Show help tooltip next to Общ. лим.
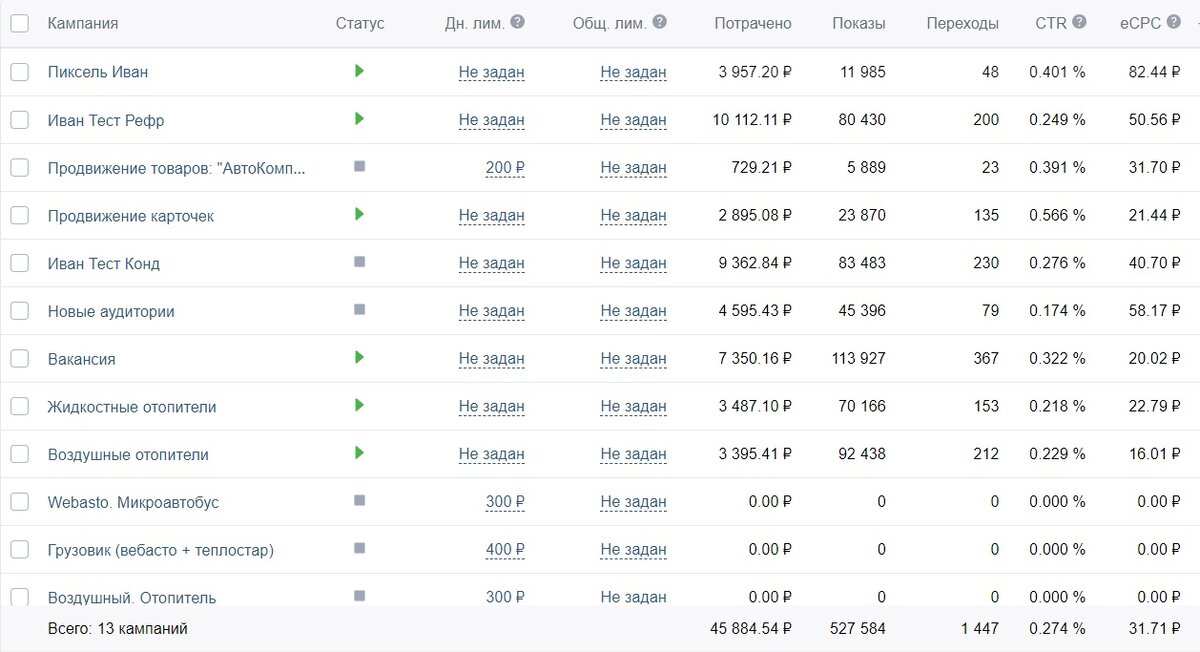The width and height of the screenshot is (1200, 652). (659, 22)
